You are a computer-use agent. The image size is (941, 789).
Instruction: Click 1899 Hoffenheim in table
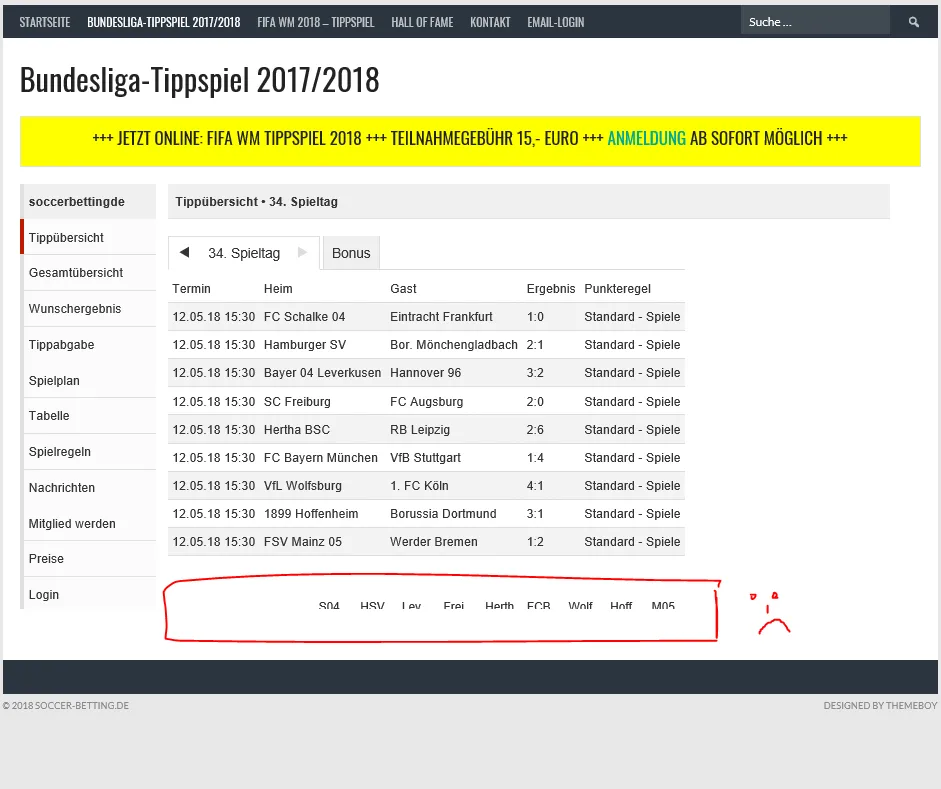311,514
